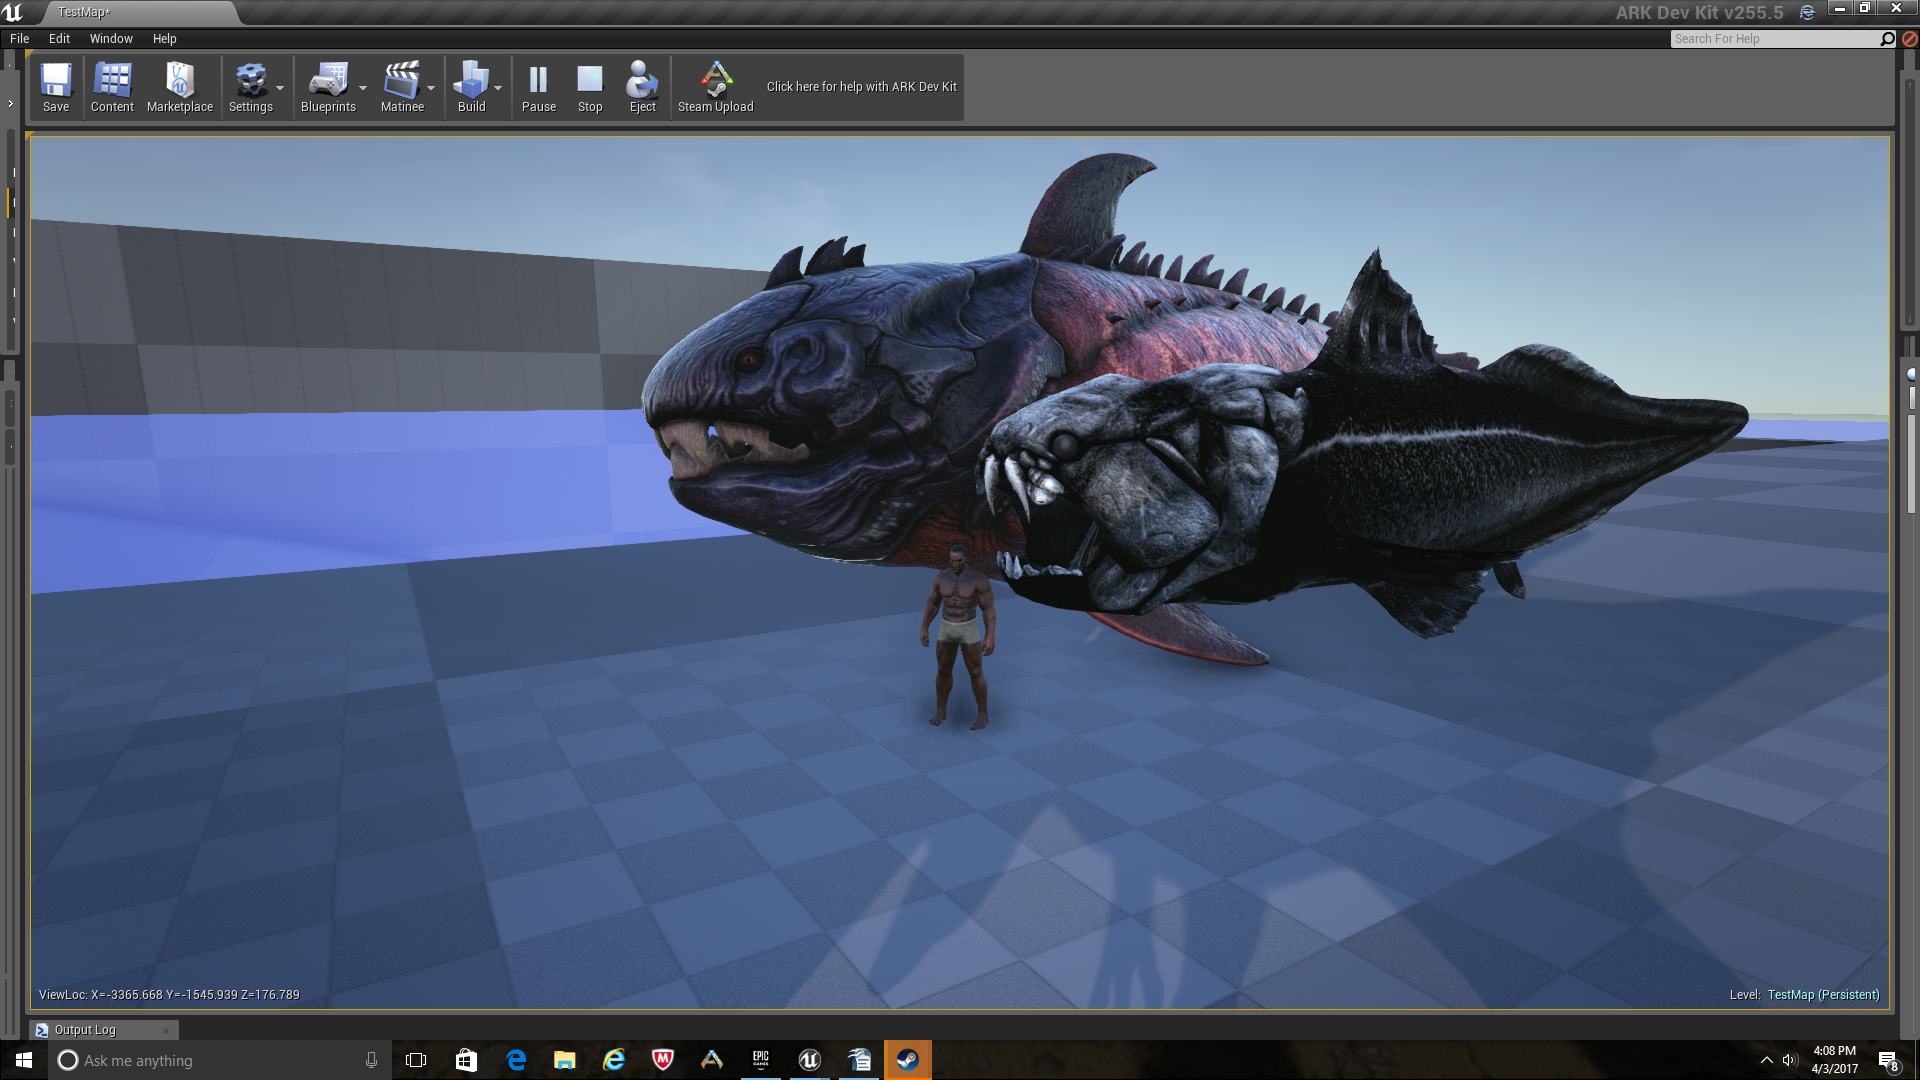Click the Unreal Engine logo icon

point(13,12)
